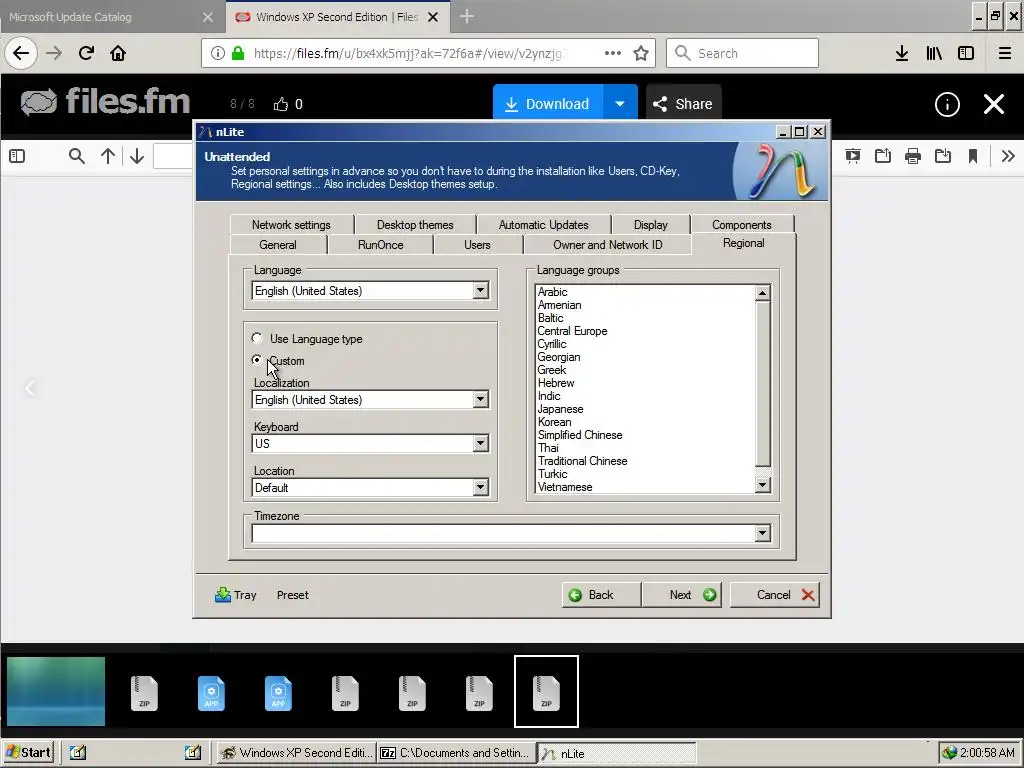Image resolution: width=1024 pixels, height=768 pixels.
Task: Open the page actions three-dots menu
Action: [613, 54]
